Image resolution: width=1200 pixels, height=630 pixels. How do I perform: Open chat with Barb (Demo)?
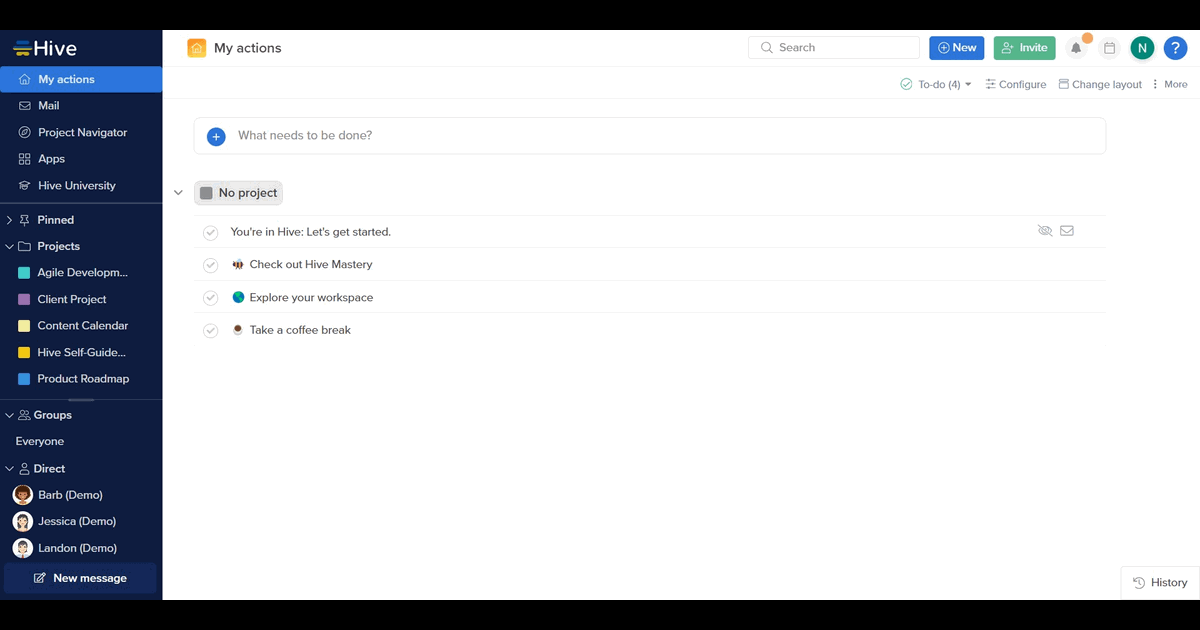click(70, 495)
